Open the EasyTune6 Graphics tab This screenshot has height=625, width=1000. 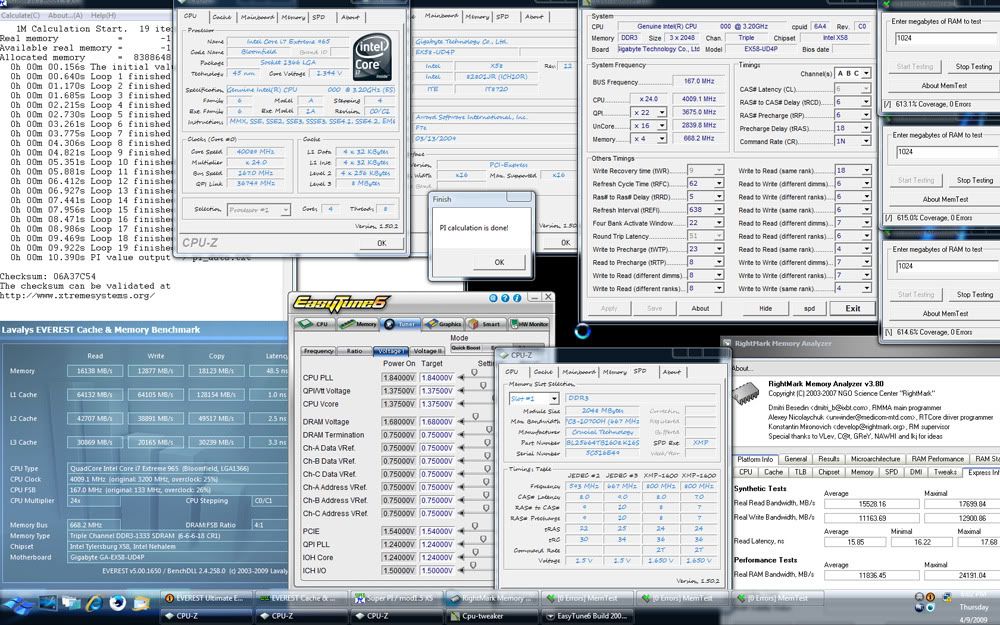pos(443,324)
